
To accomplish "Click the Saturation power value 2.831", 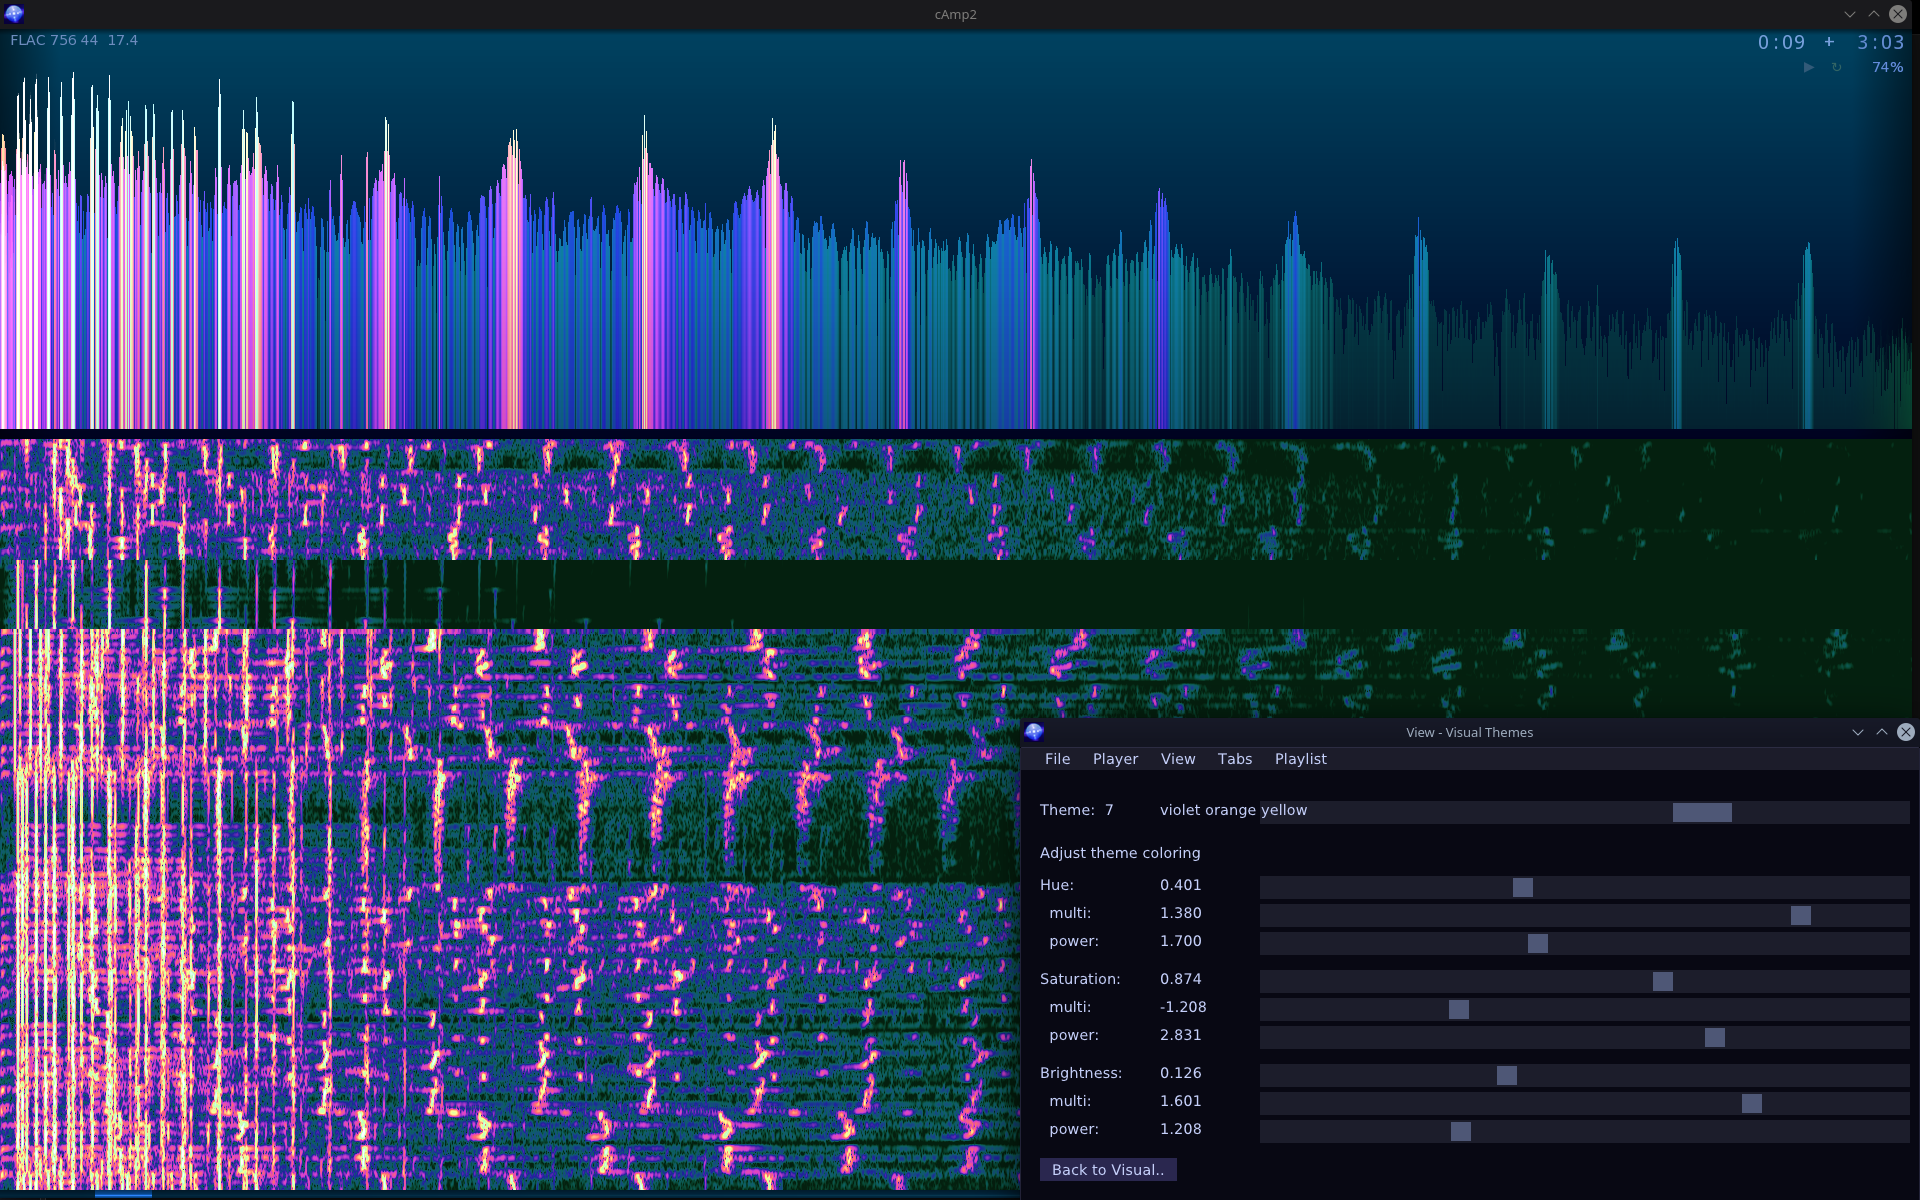I will click(x=1181, y=1035).
